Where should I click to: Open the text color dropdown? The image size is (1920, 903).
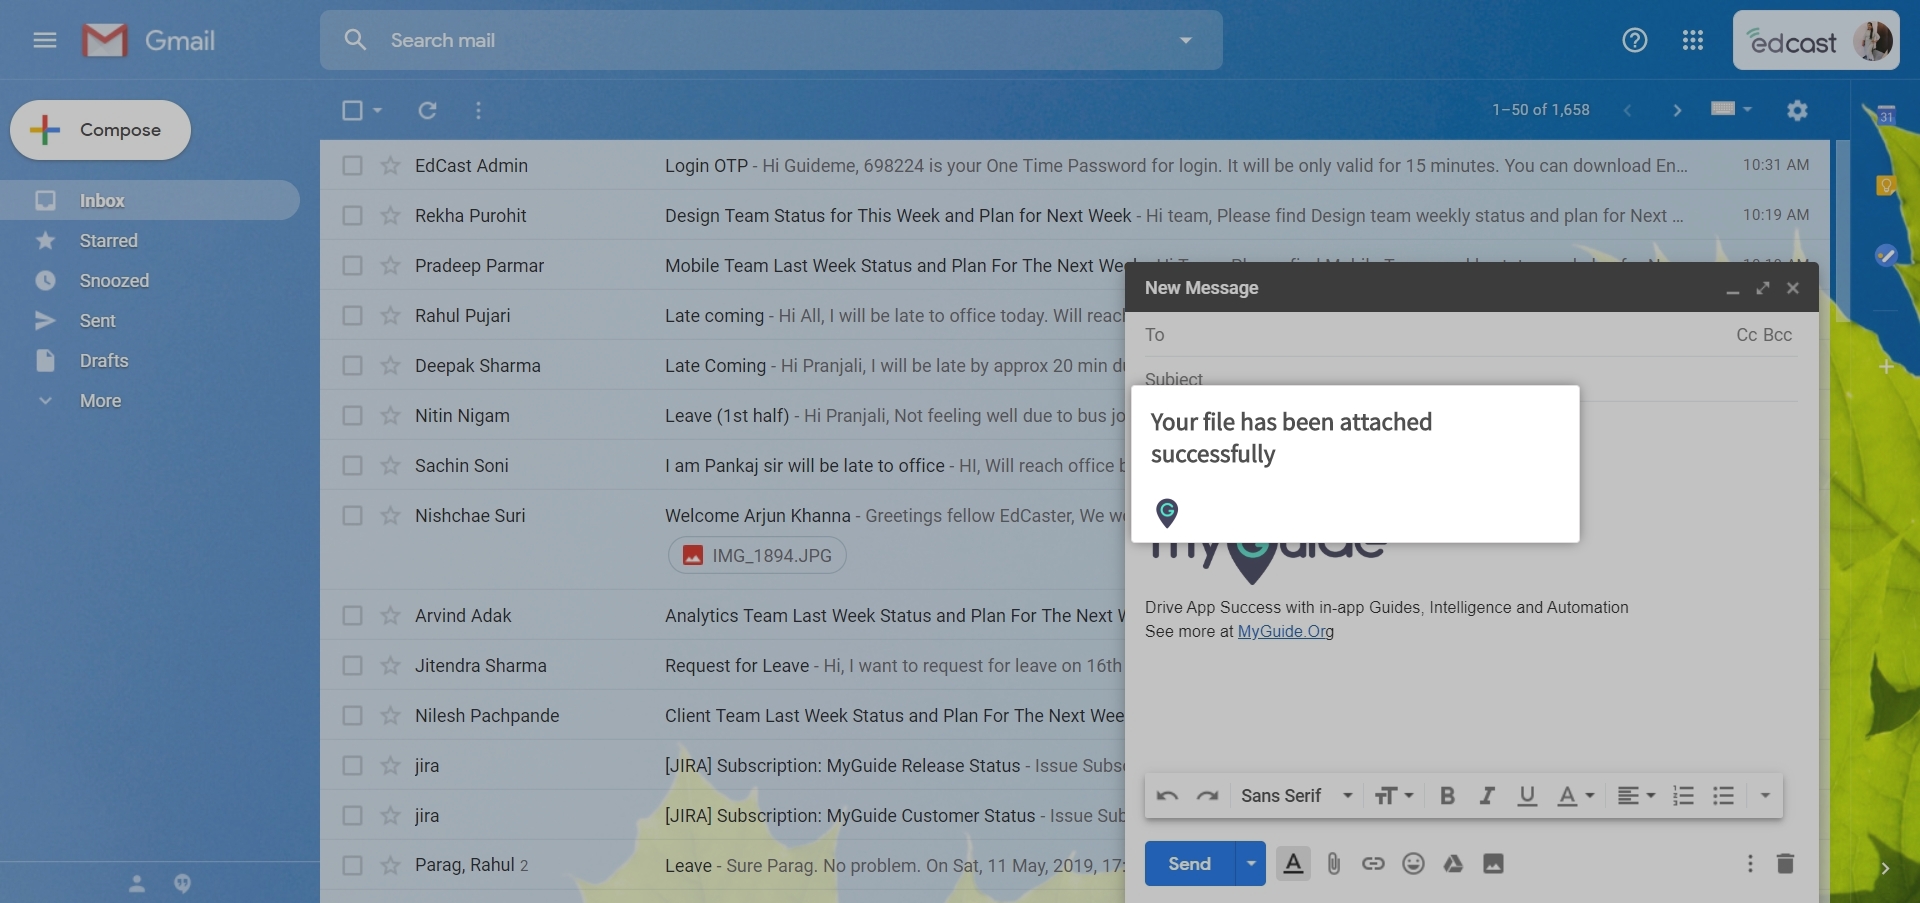pos(1575,796)
